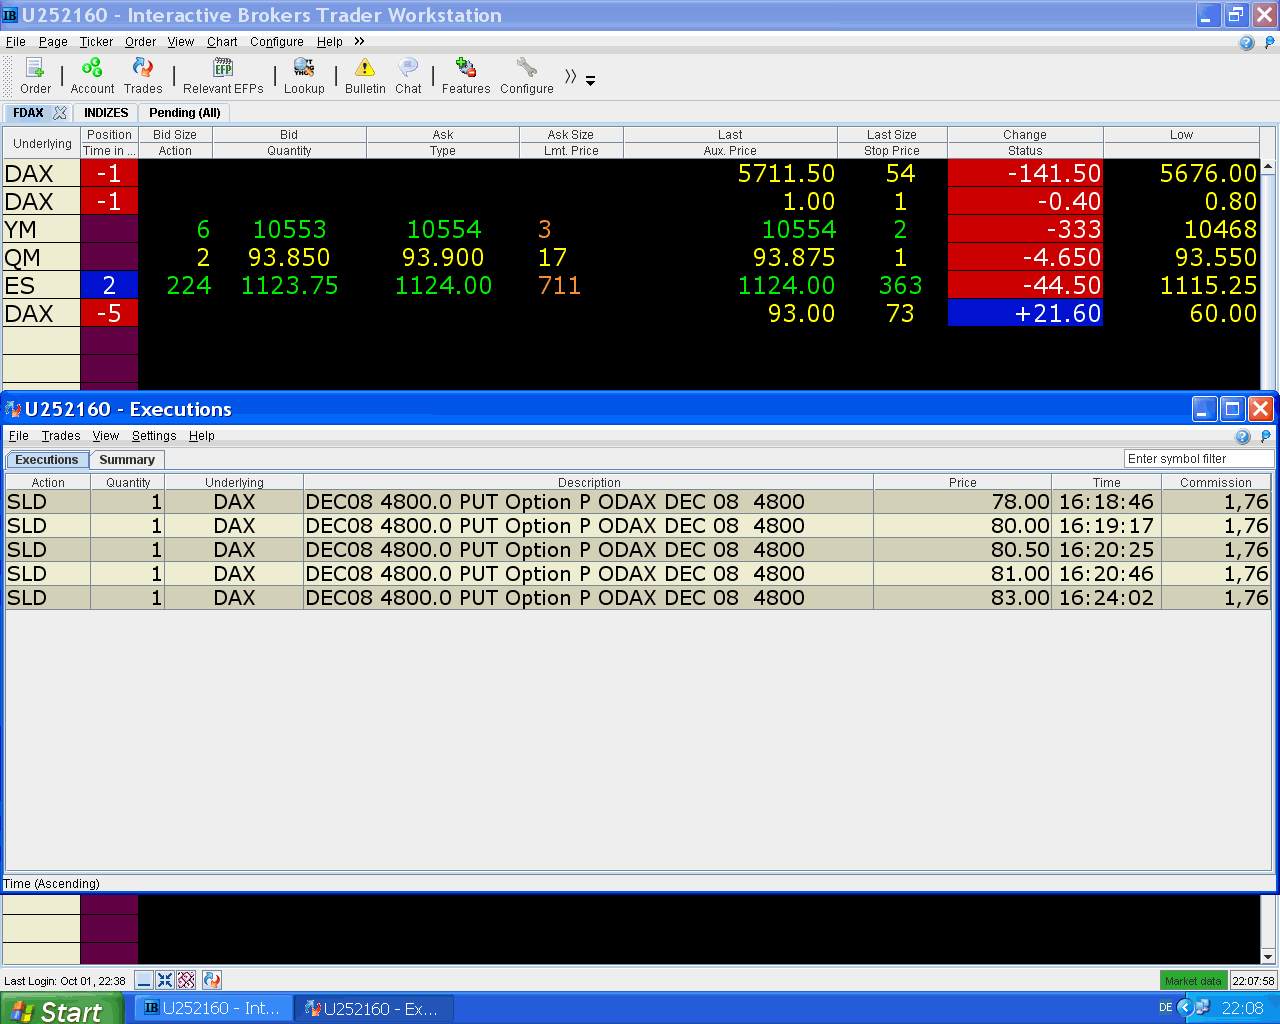Open the Bulletin warning icon
Screen dimensions: 1280x1024
click(365, 76)
